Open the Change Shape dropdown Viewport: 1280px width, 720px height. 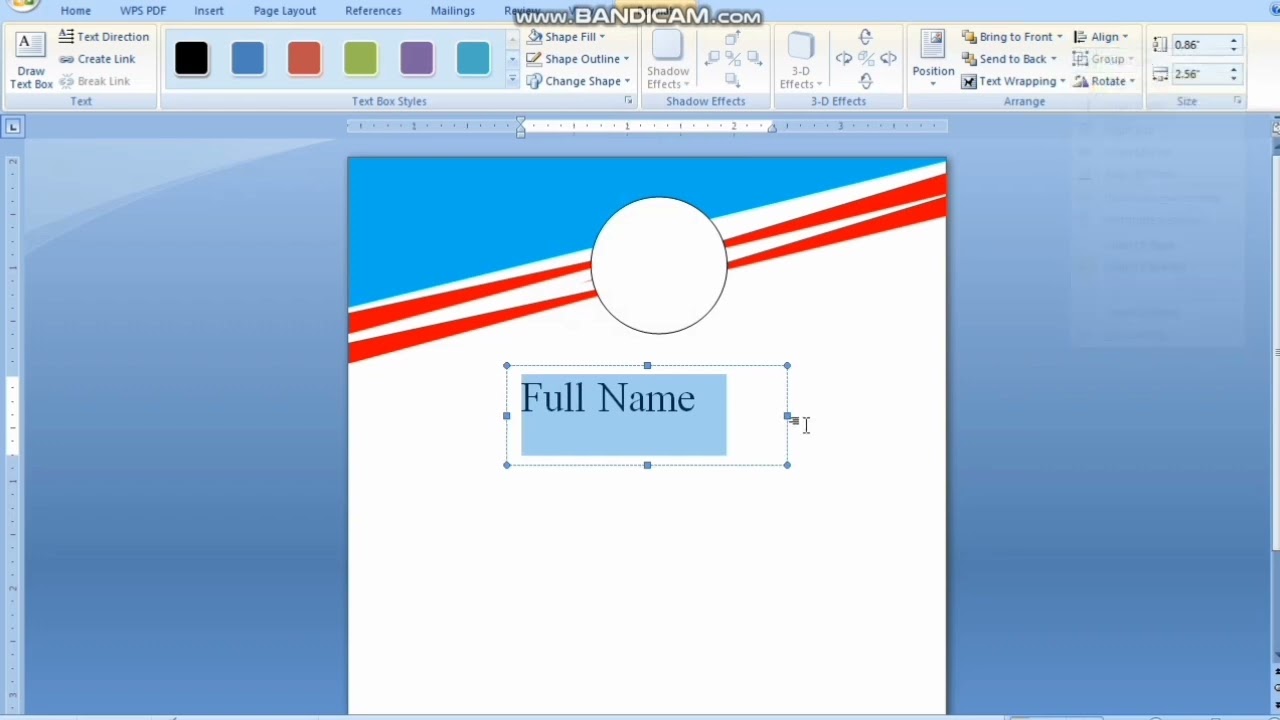point(578,81)
